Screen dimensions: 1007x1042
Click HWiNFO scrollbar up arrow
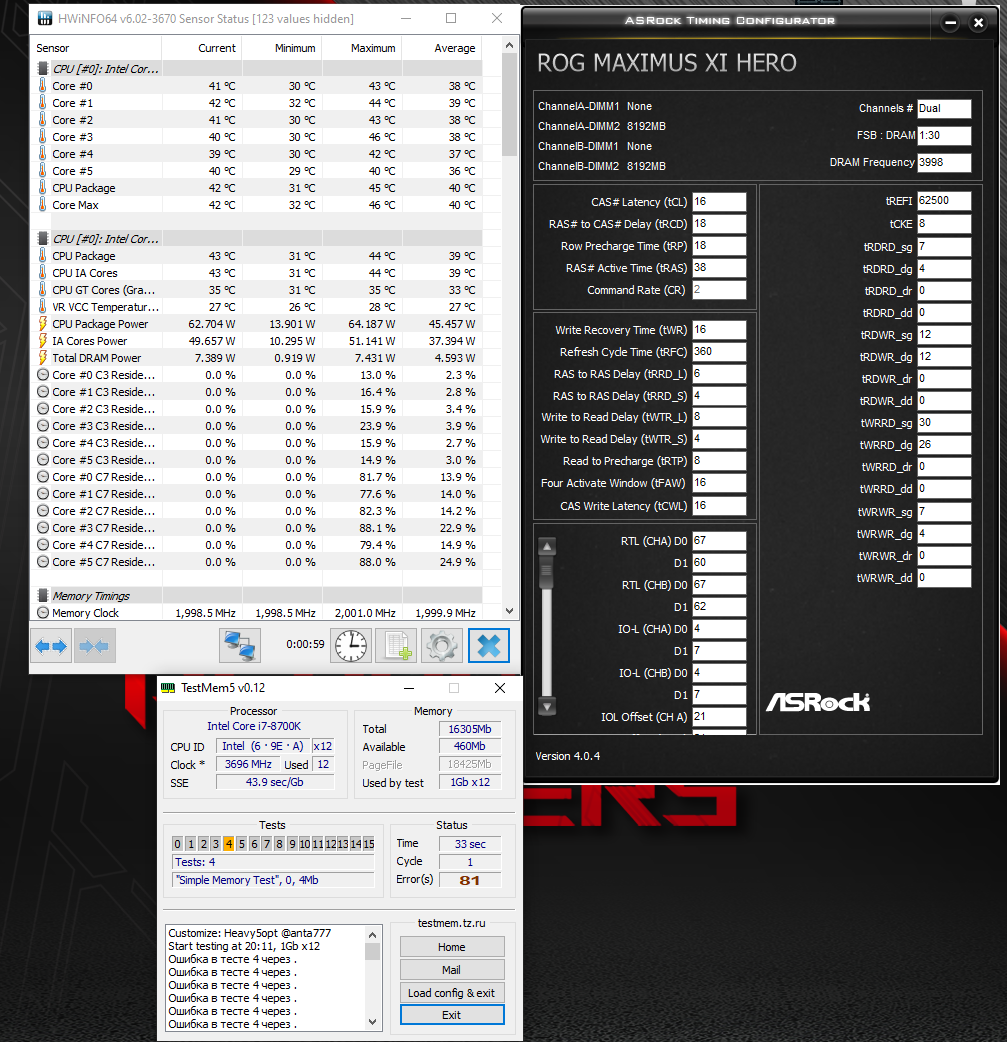509,46
